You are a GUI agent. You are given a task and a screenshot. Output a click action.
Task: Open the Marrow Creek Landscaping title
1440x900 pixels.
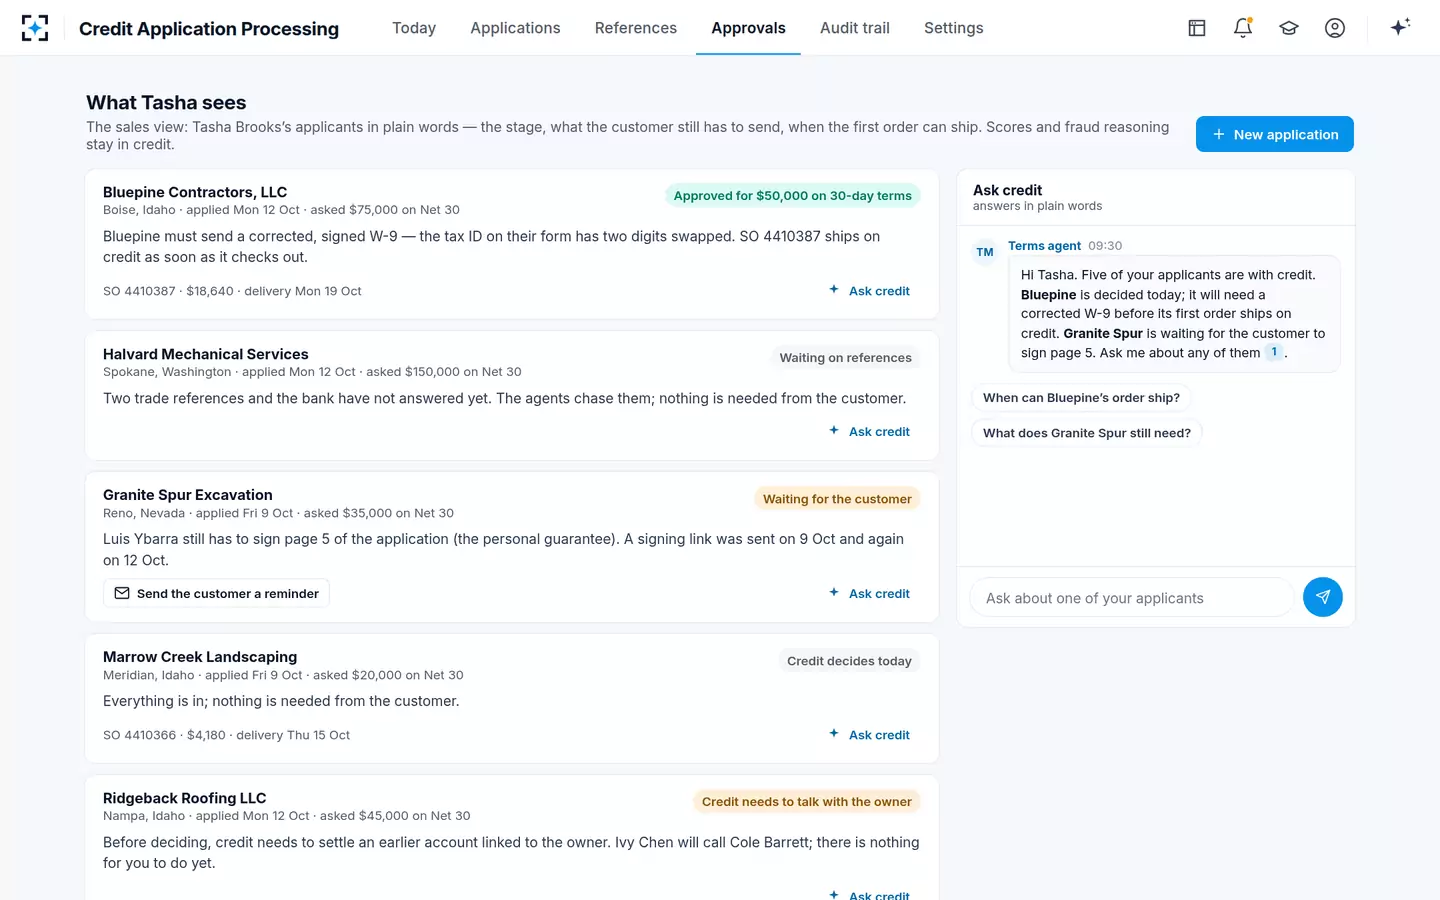pos(200,657)
